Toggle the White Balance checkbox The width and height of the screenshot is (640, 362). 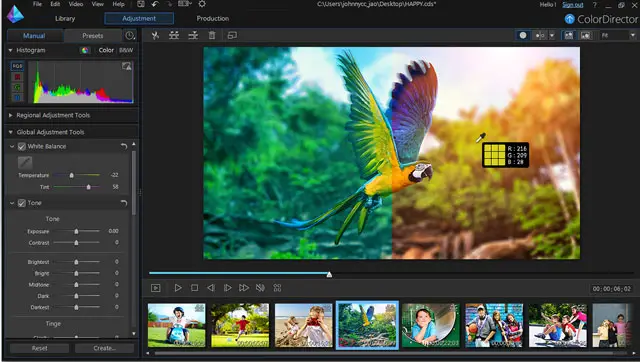click(x=22, y=147)
